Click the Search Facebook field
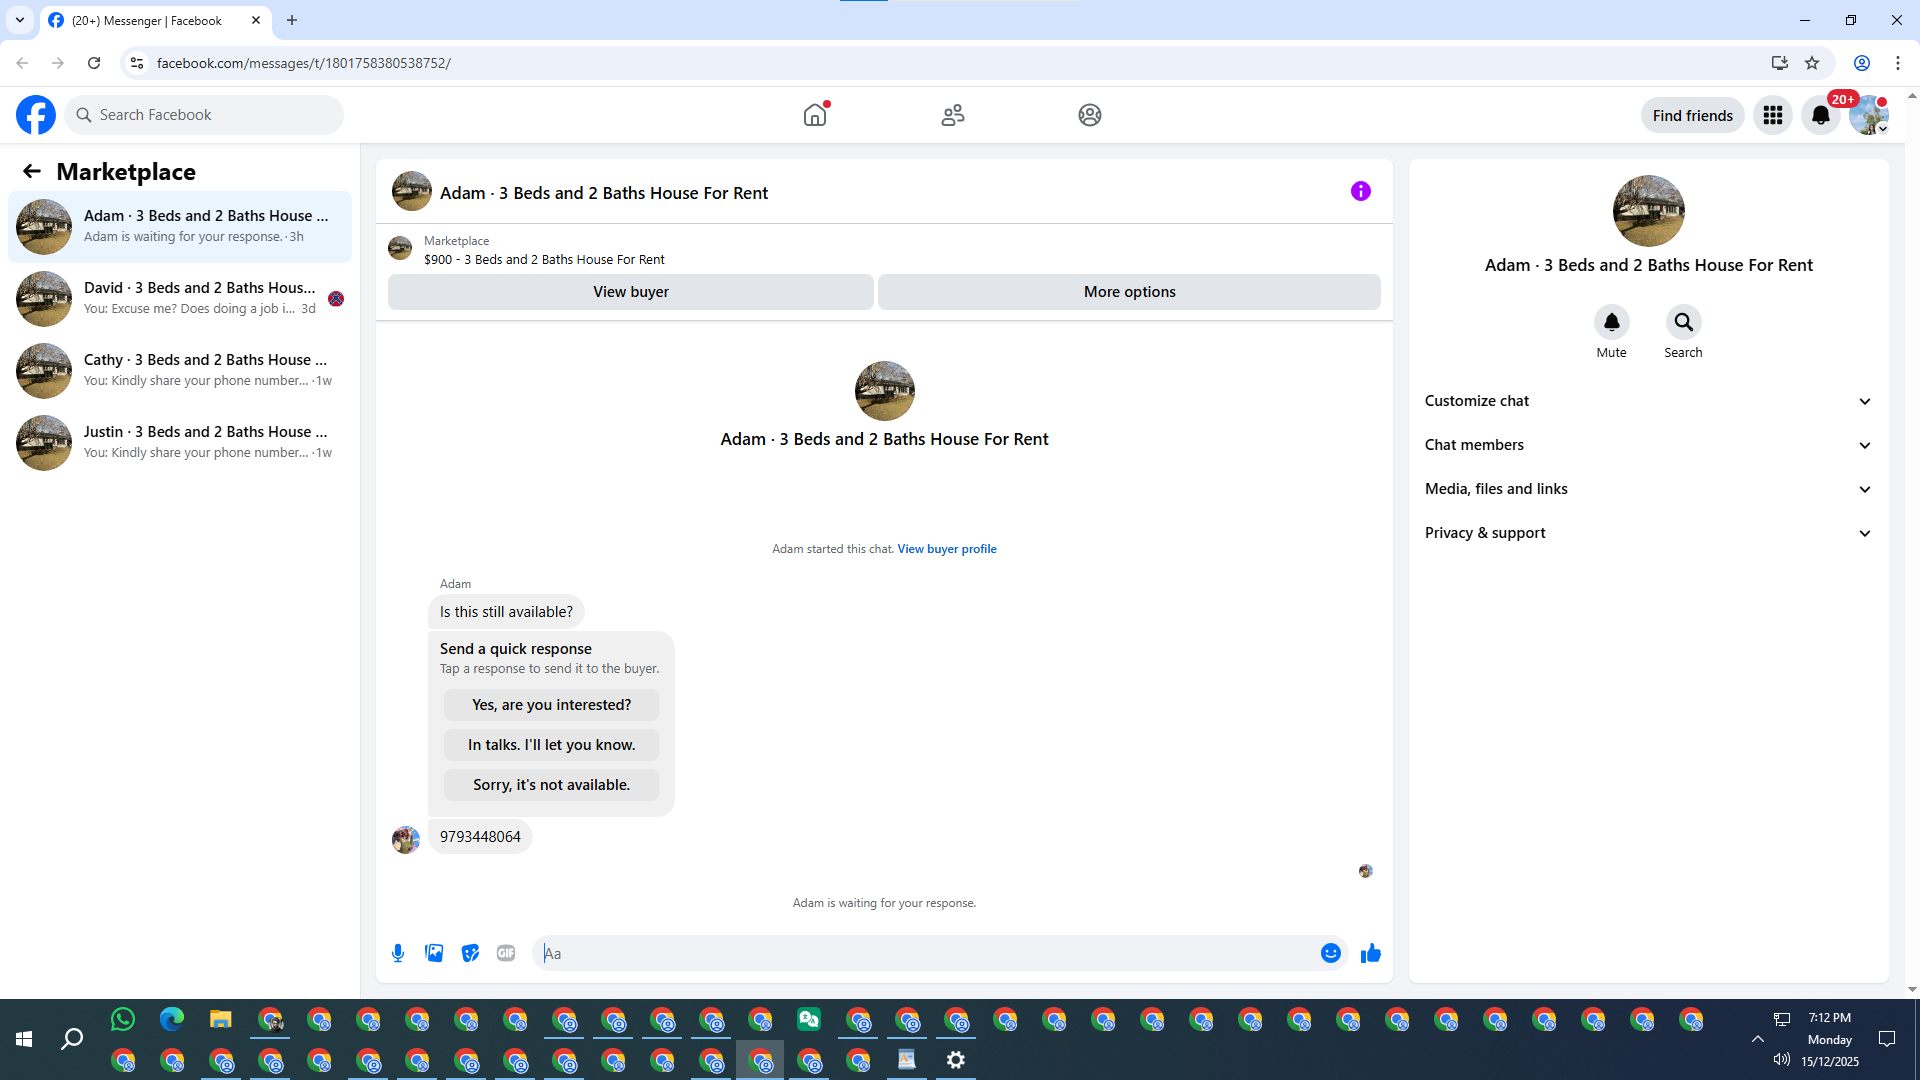This screenshot has height=1080, width=1920. 205,115
